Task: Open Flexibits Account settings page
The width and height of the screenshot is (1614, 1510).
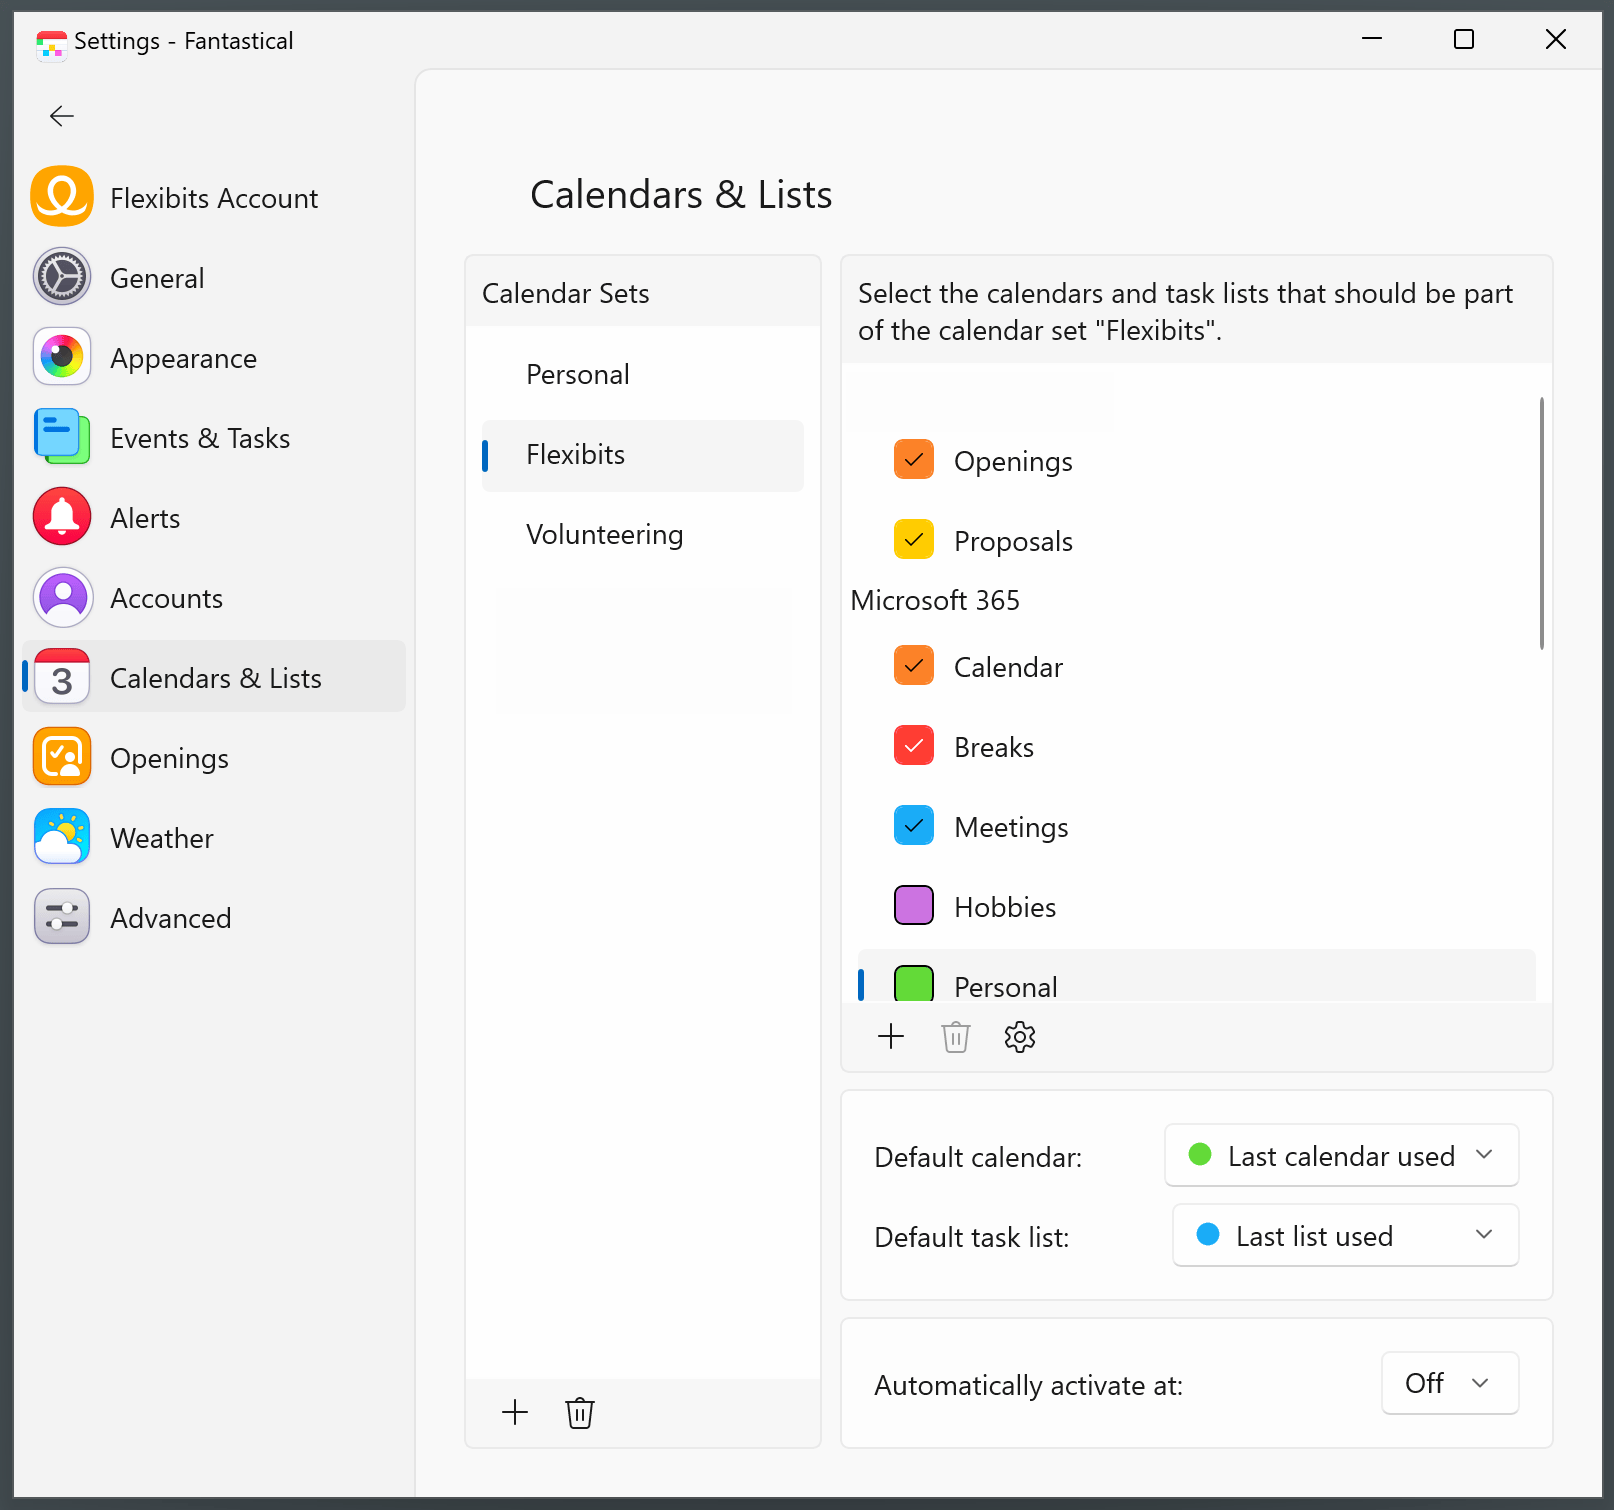Action: [x=214, y=198]
